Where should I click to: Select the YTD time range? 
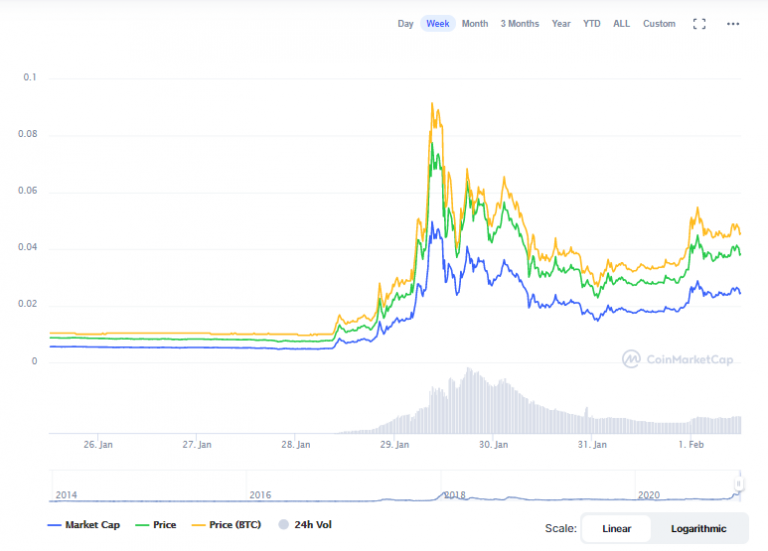point(591,24)
